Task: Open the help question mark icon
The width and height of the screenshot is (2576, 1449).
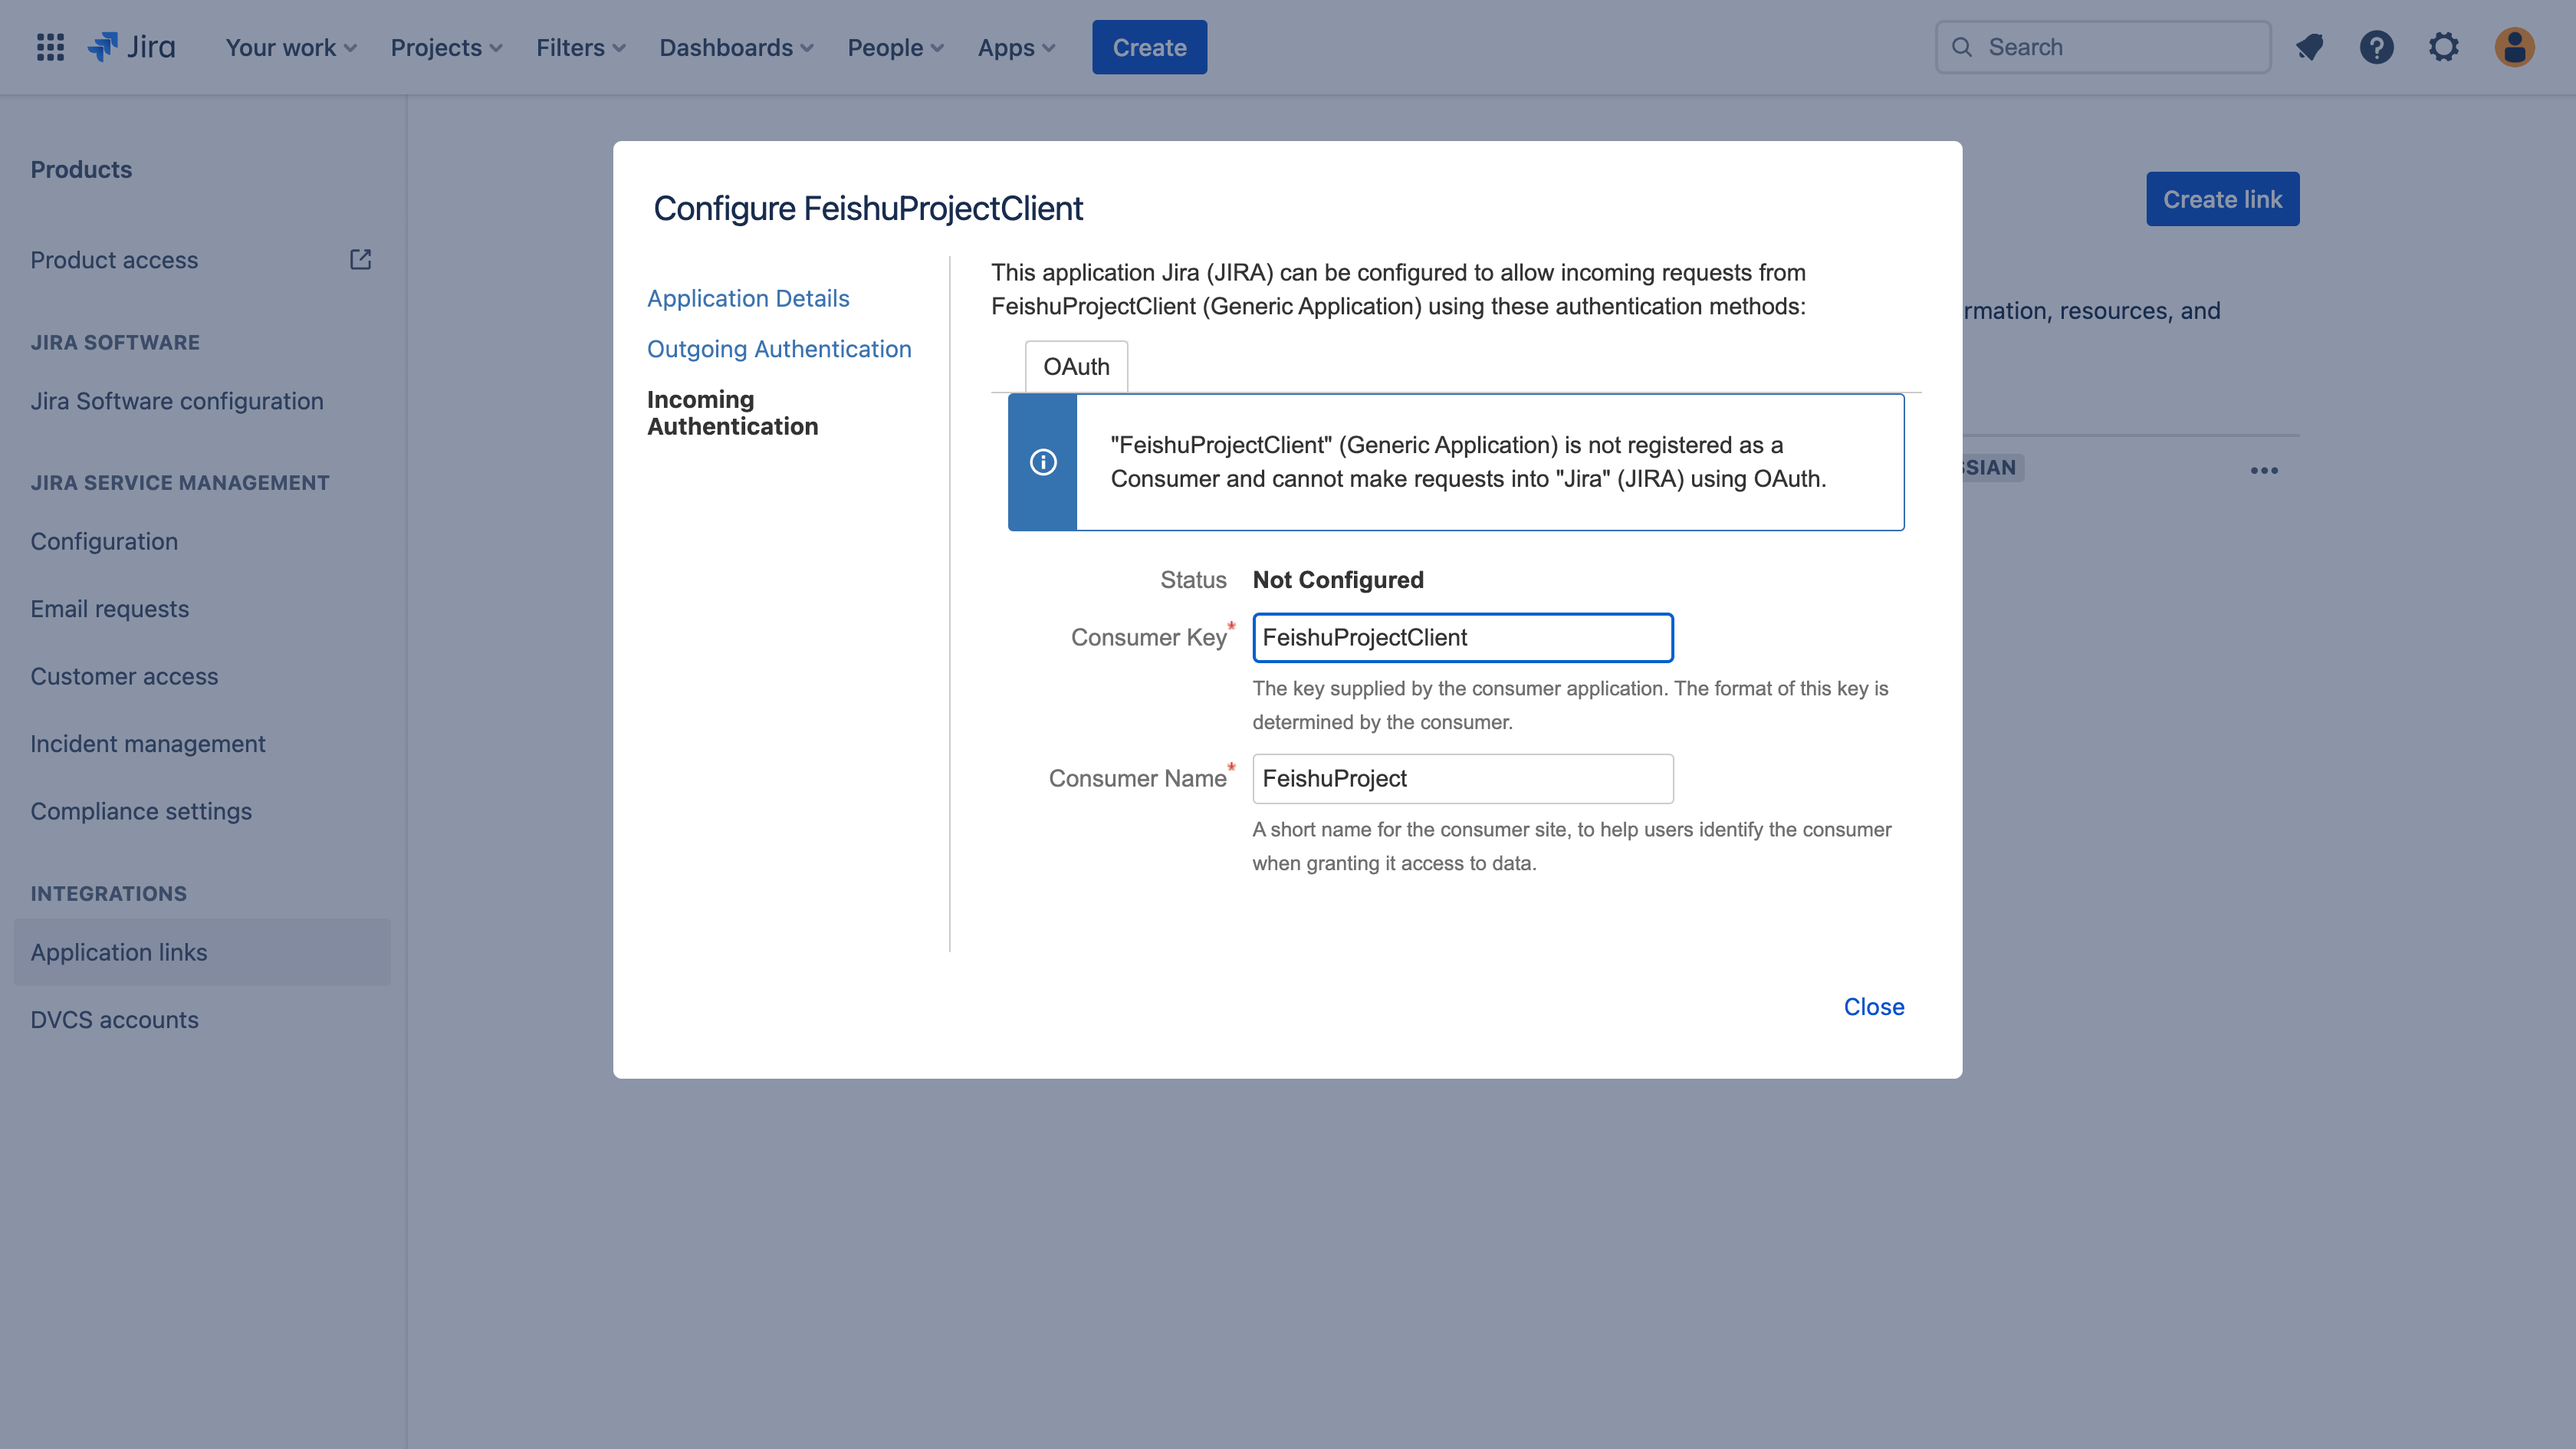Action: 2376,47
